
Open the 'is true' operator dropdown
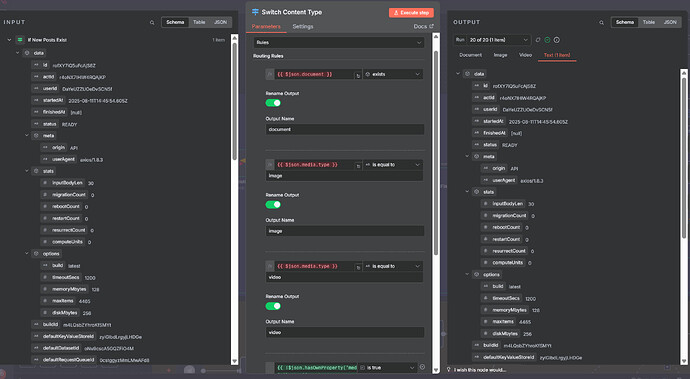[x=388, y=368]
